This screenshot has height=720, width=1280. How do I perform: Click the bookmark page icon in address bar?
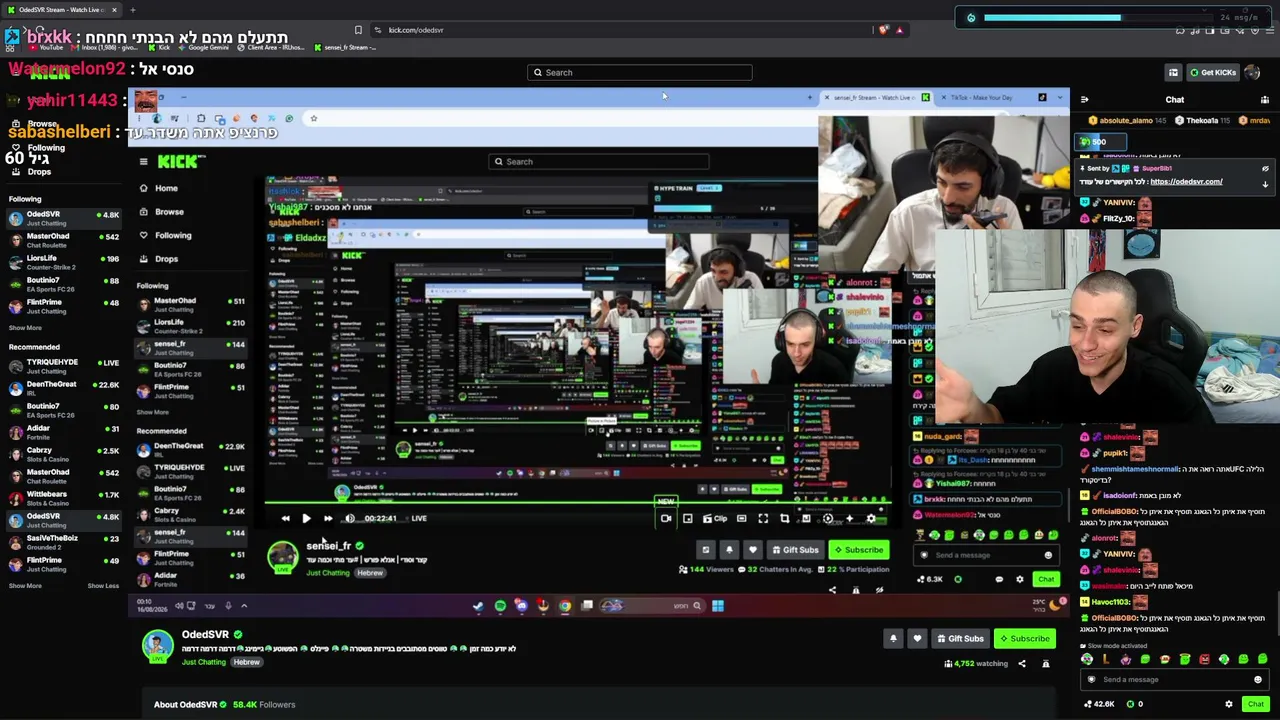[x=358, y=30]
